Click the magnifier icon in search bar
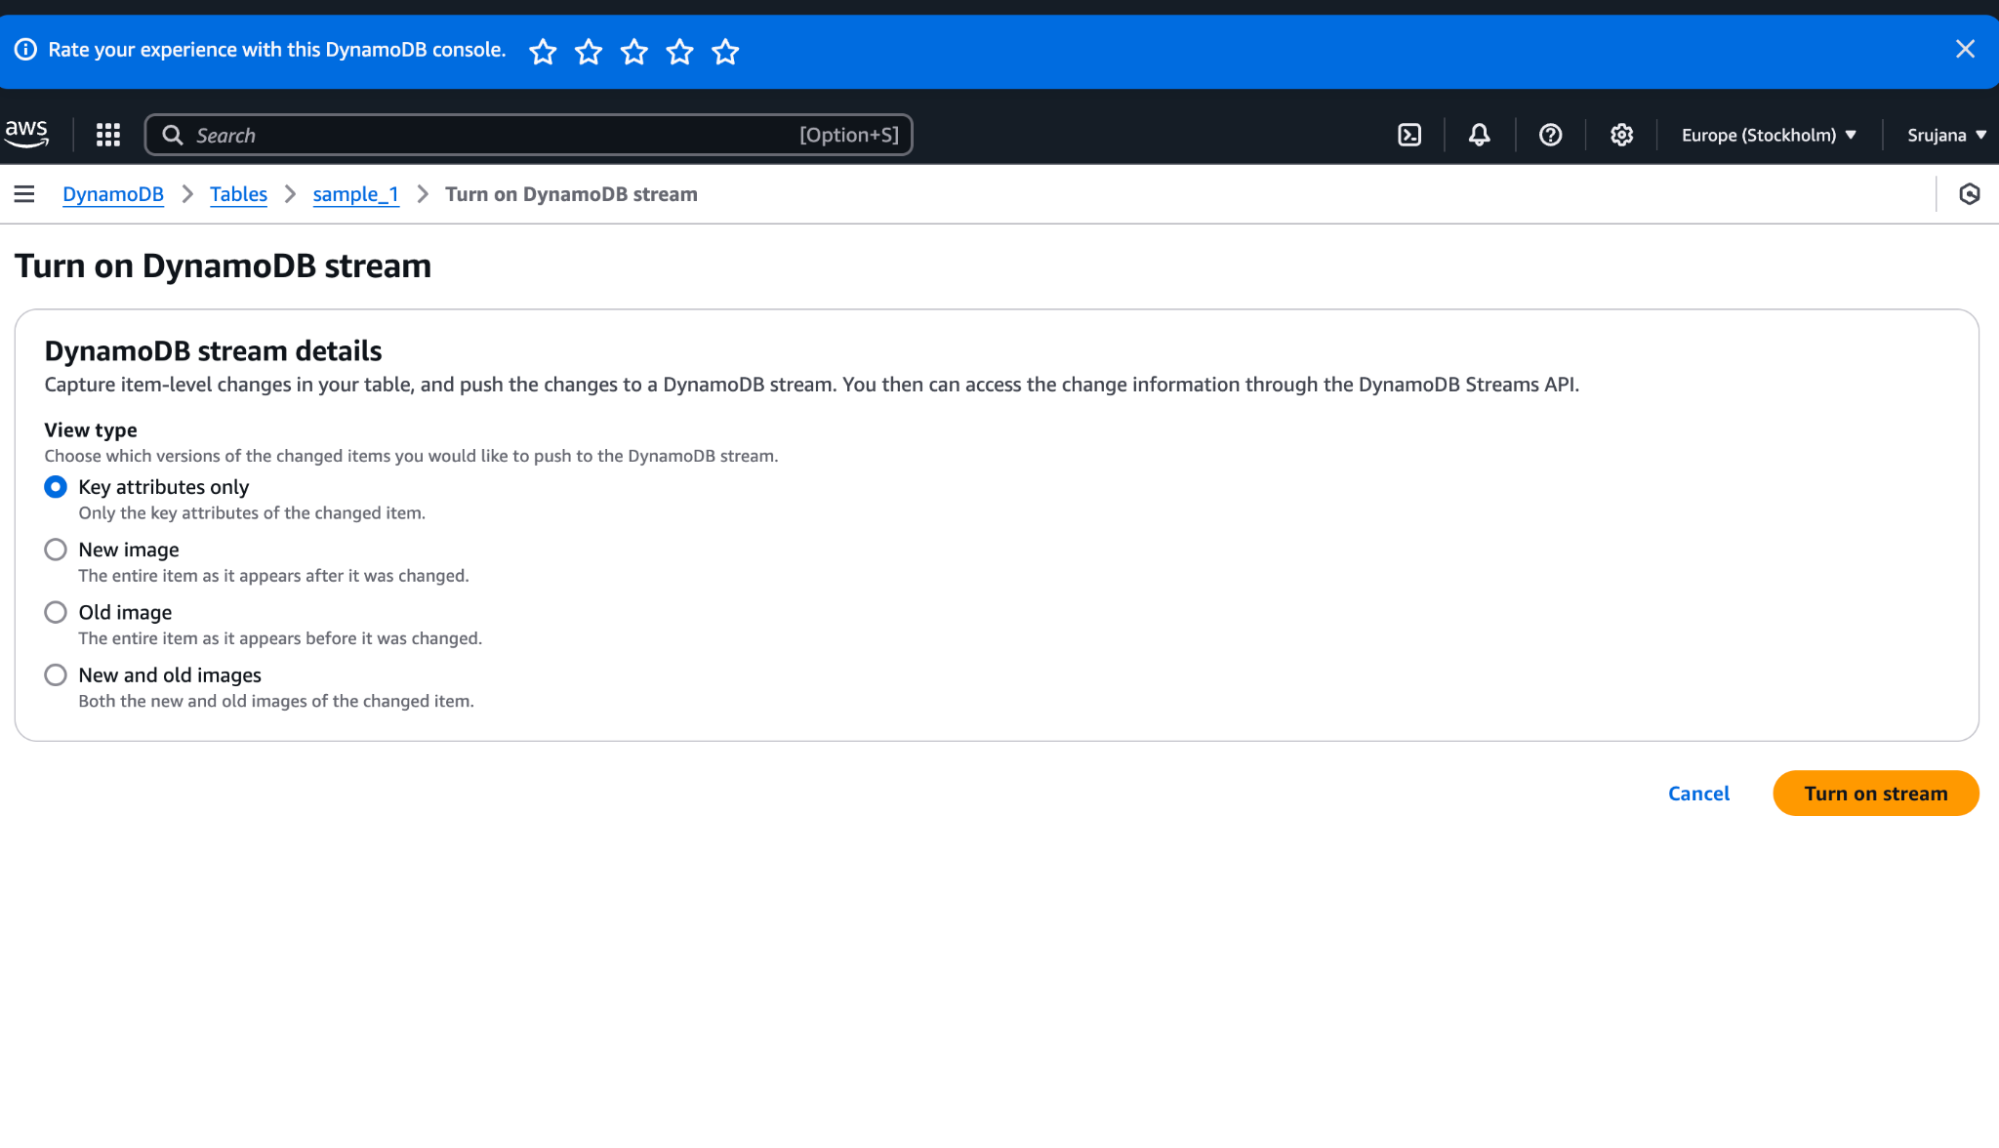The width and height of the screenshot is (1999, 1148). click(173, 135)
